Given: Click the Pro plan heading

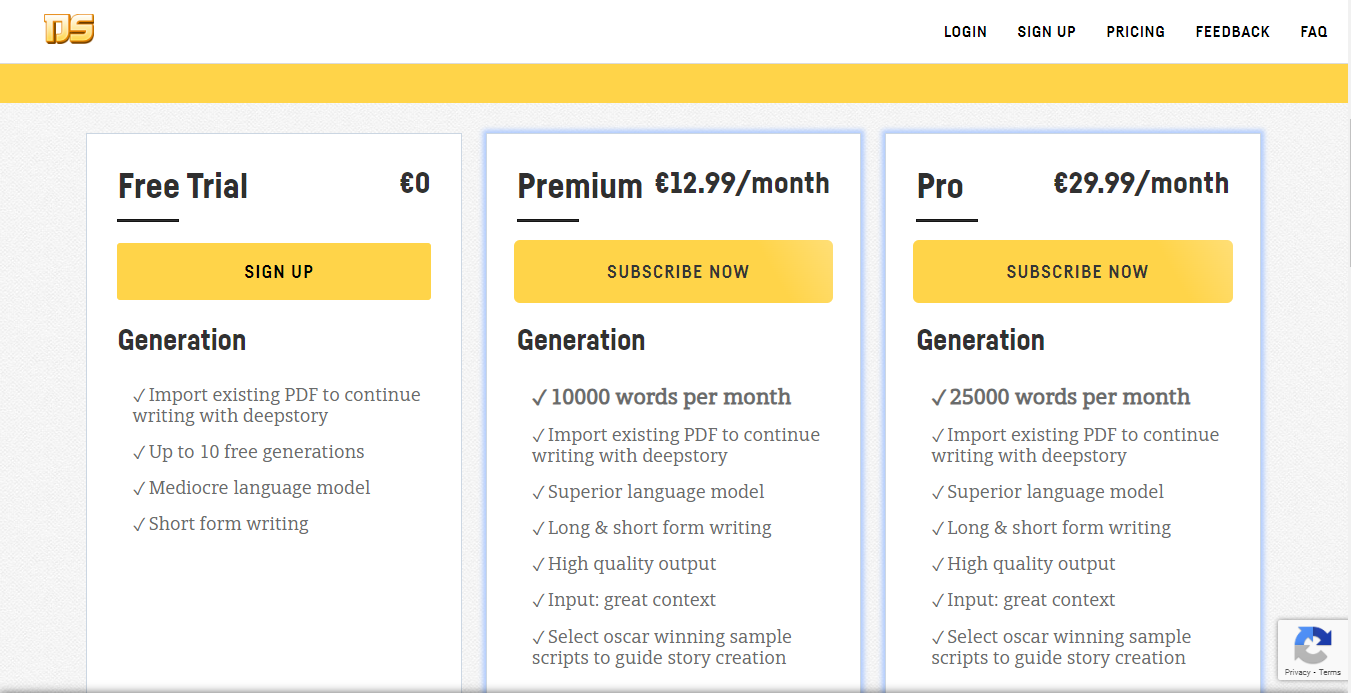Looking at the screenshot, I should [x=940, y=186].
